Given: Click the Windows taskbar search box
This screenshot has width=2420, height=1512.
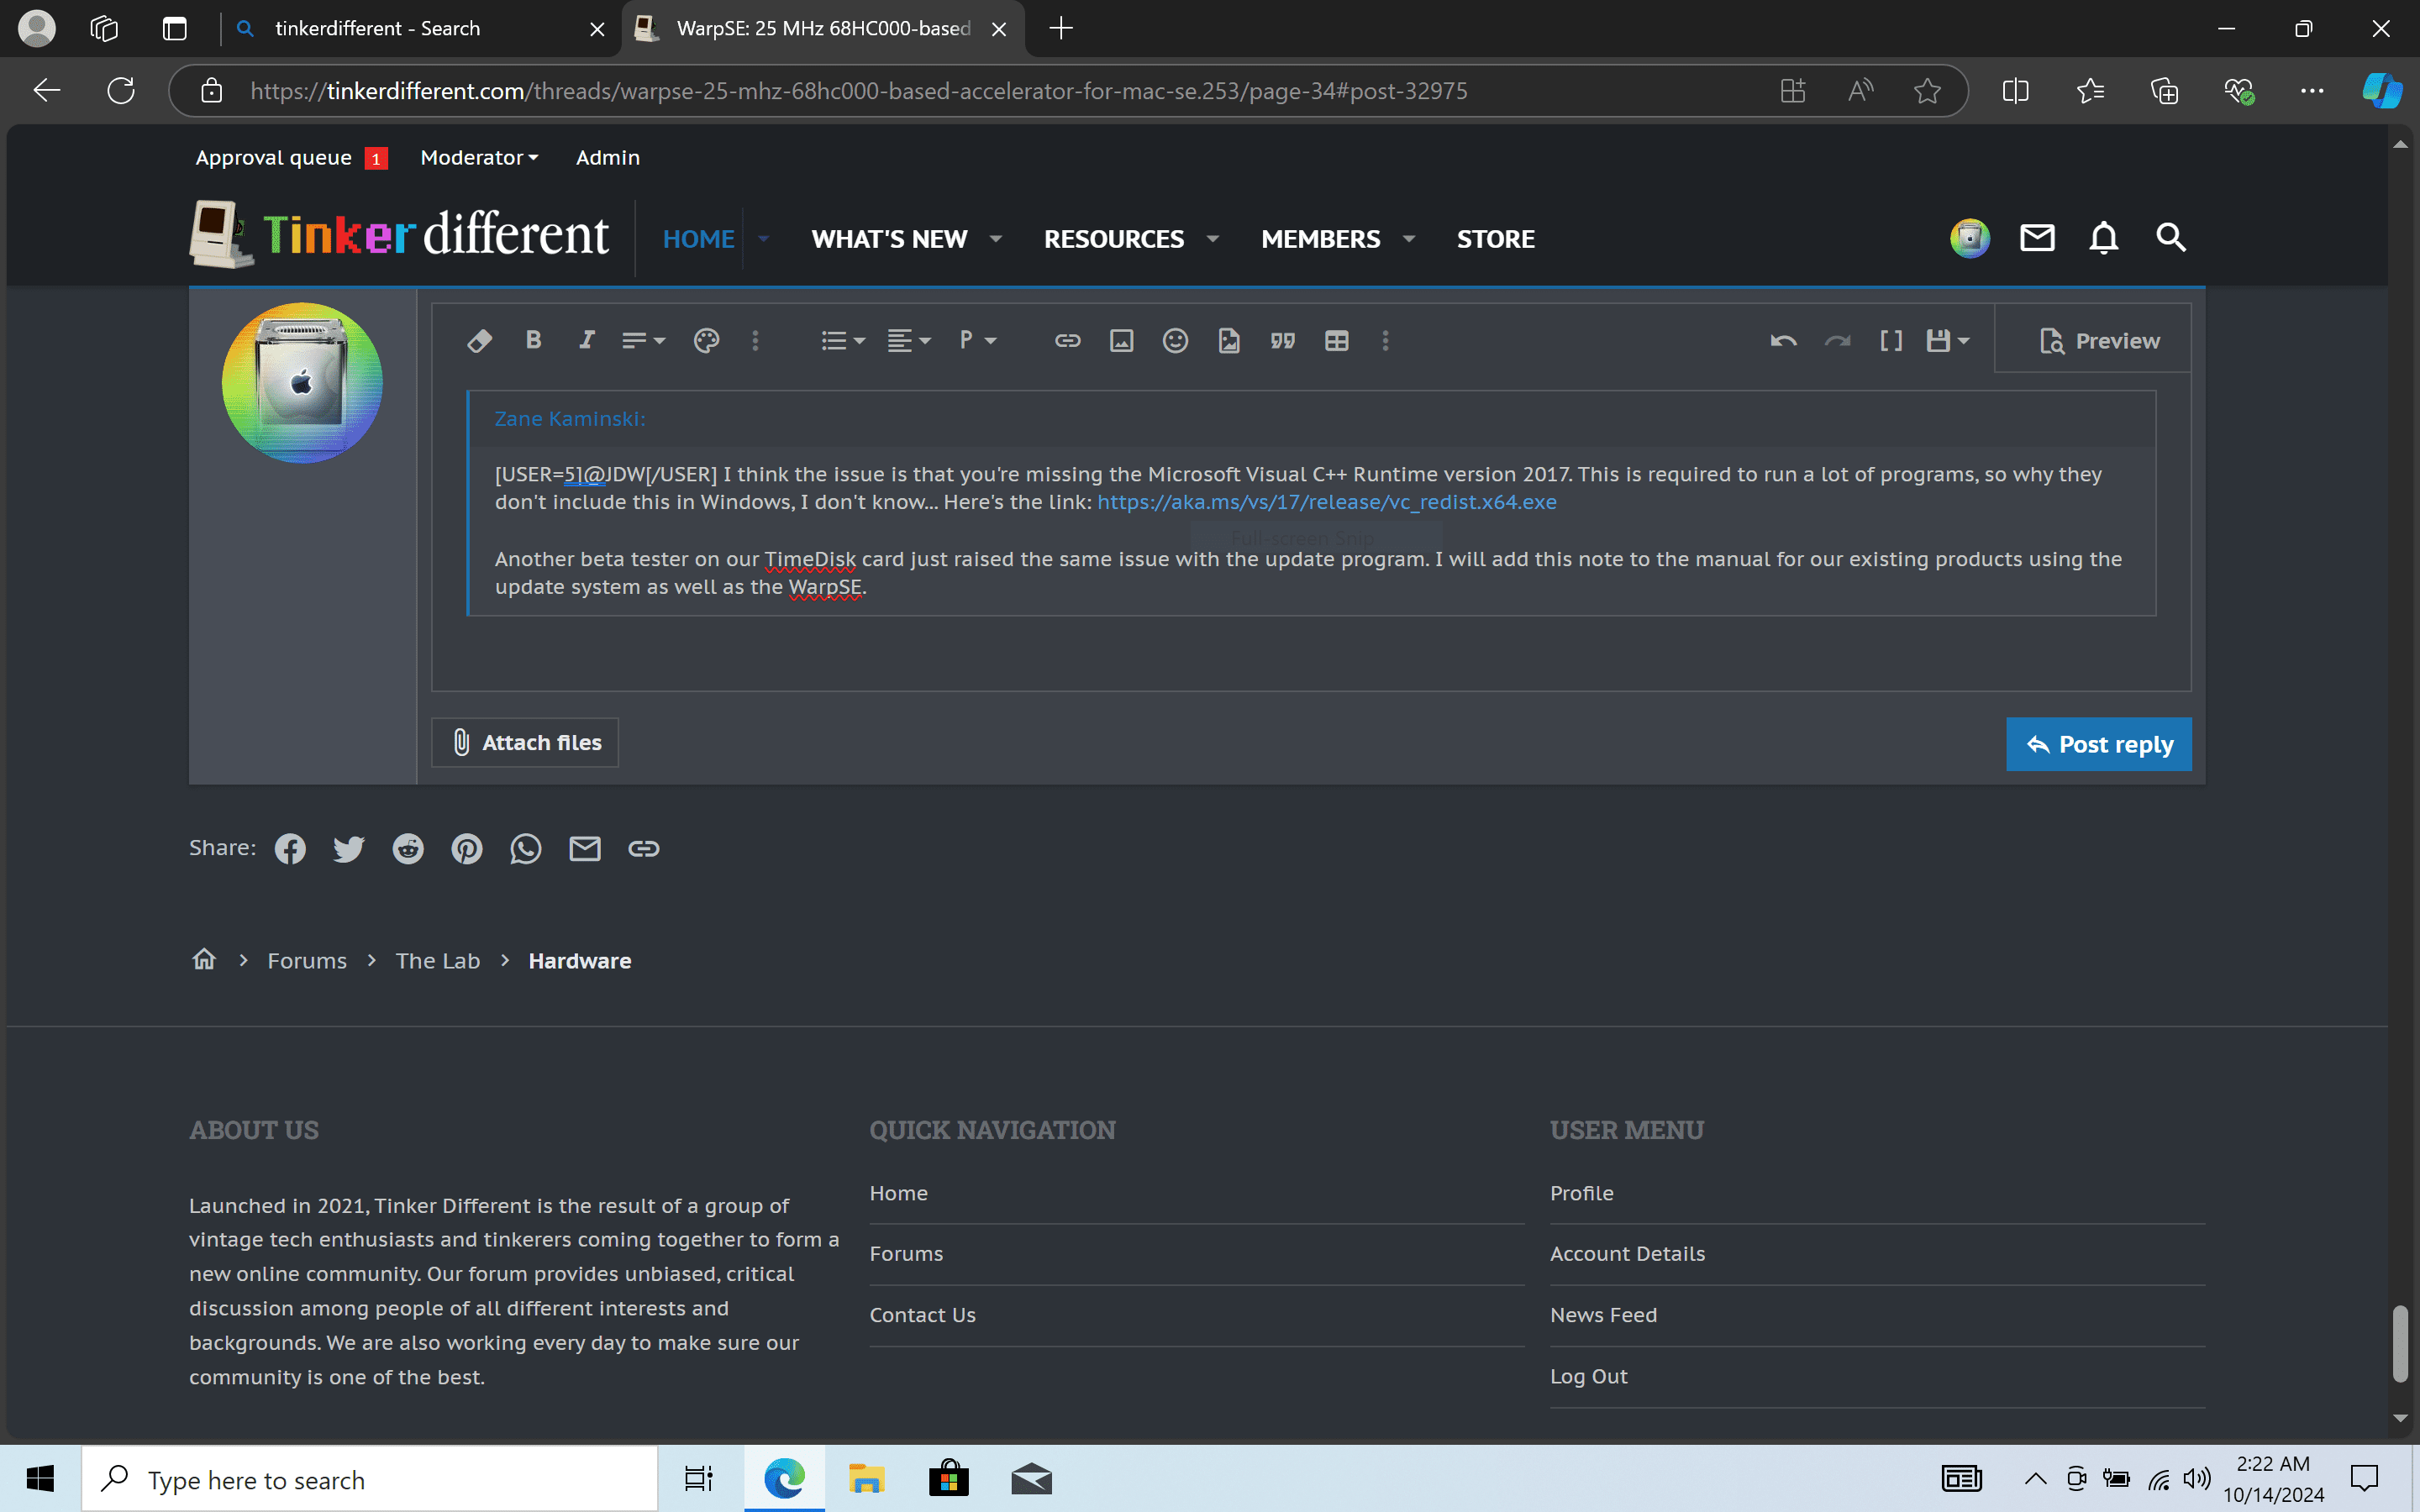Looking at the screenshot, I should pyautogui.click(x=370, y=1479).
